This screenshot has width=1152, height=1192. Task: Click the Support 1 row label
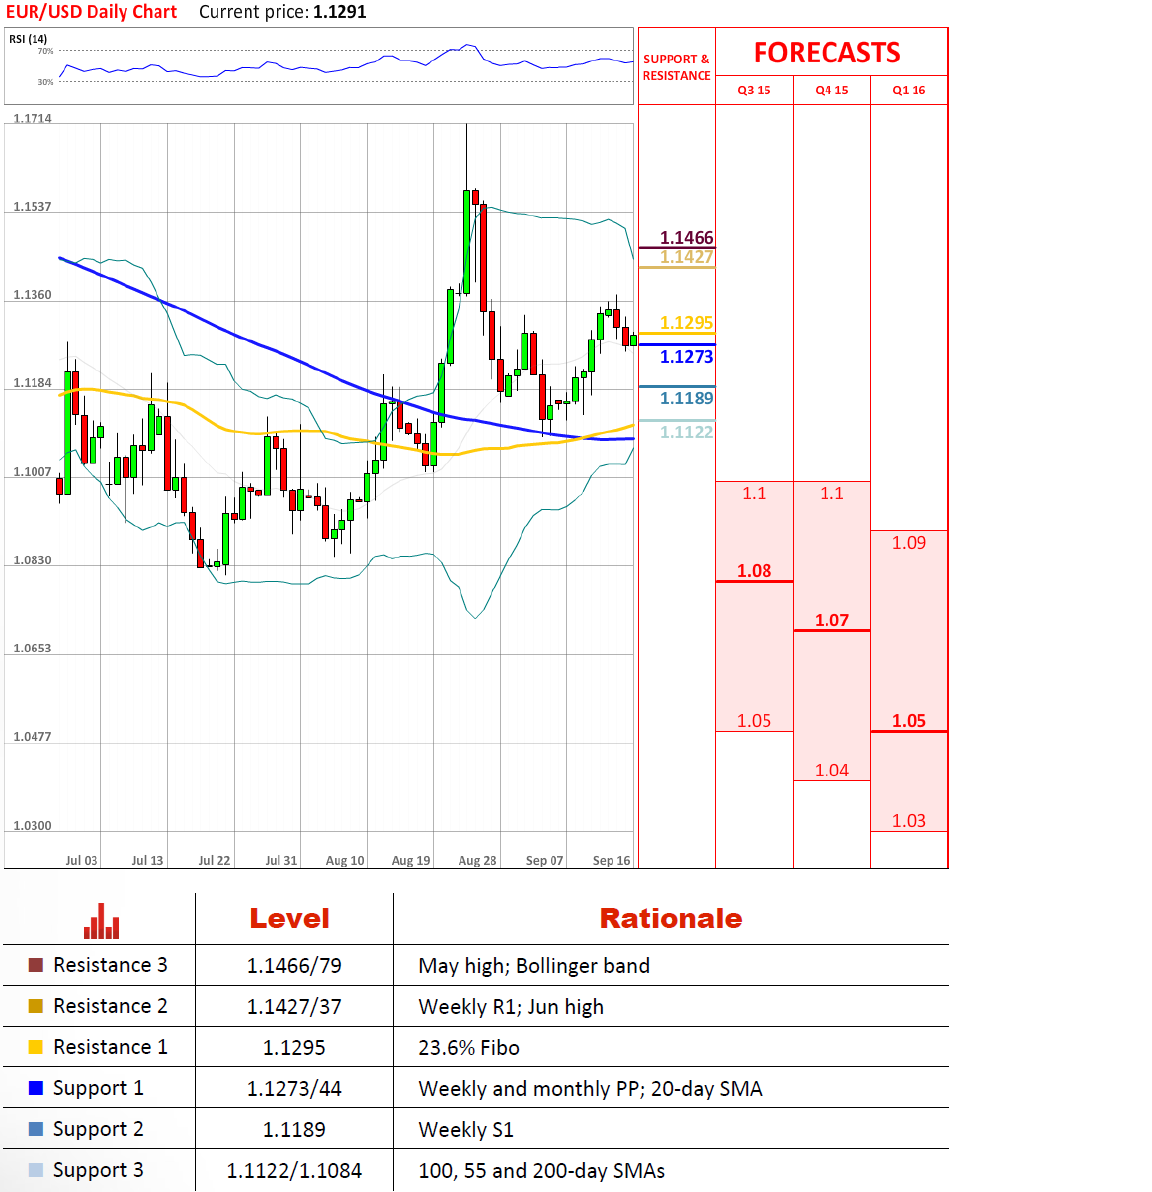(98, 1089)
